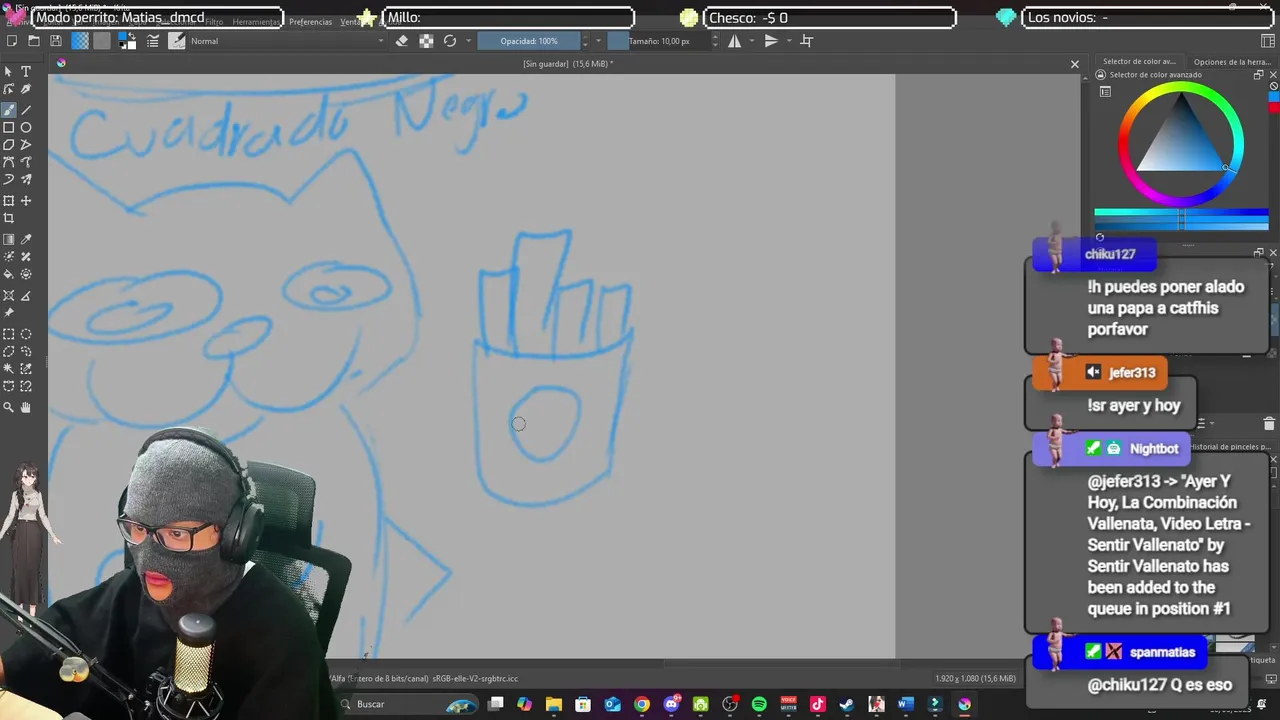Select the Edit Shapes tool

coord(9,90)
